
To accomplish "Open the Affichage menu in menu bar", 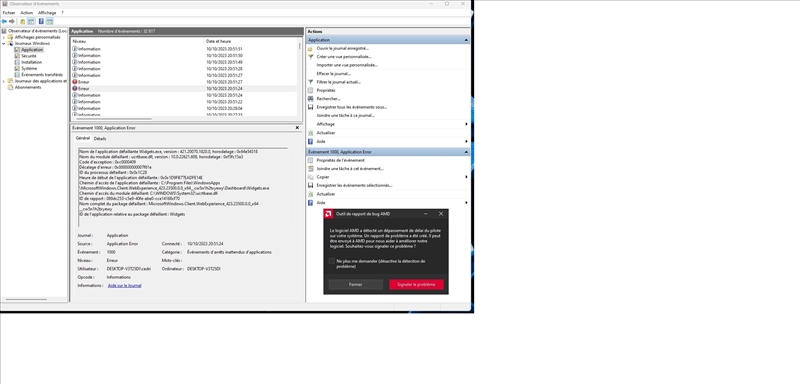I will 47,13.
